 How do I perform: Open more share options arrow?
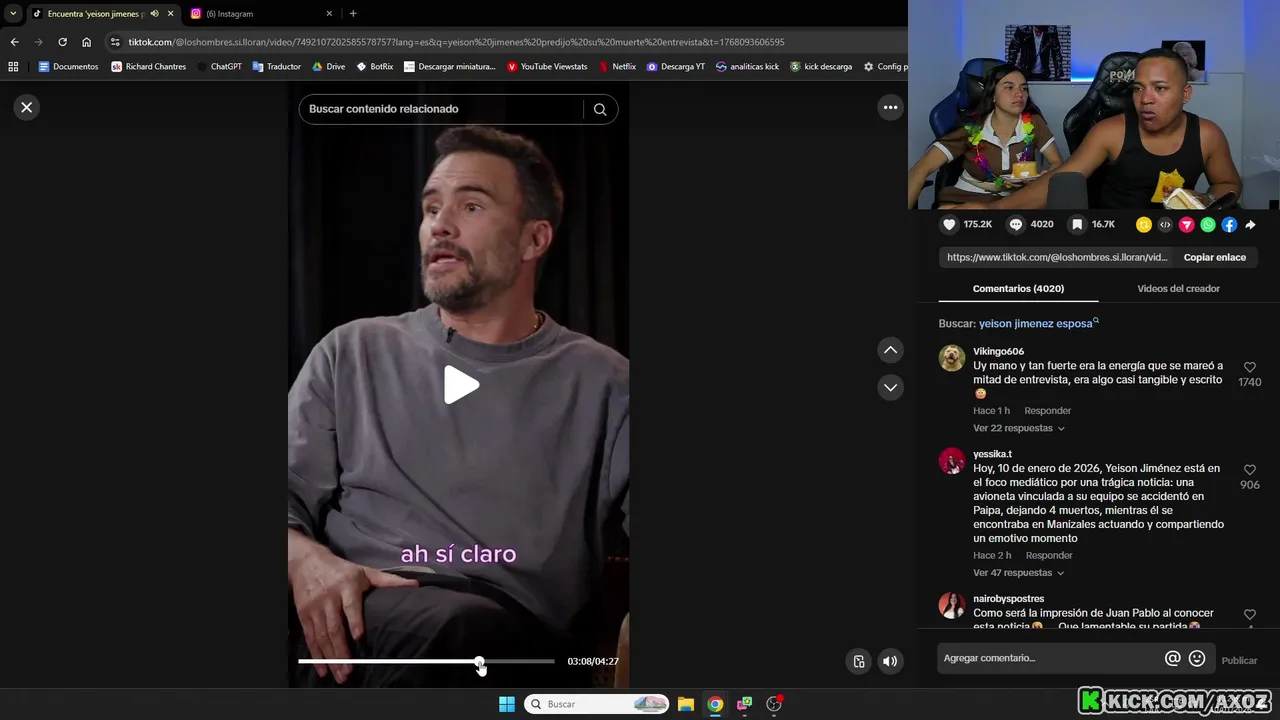(1250, 225)
